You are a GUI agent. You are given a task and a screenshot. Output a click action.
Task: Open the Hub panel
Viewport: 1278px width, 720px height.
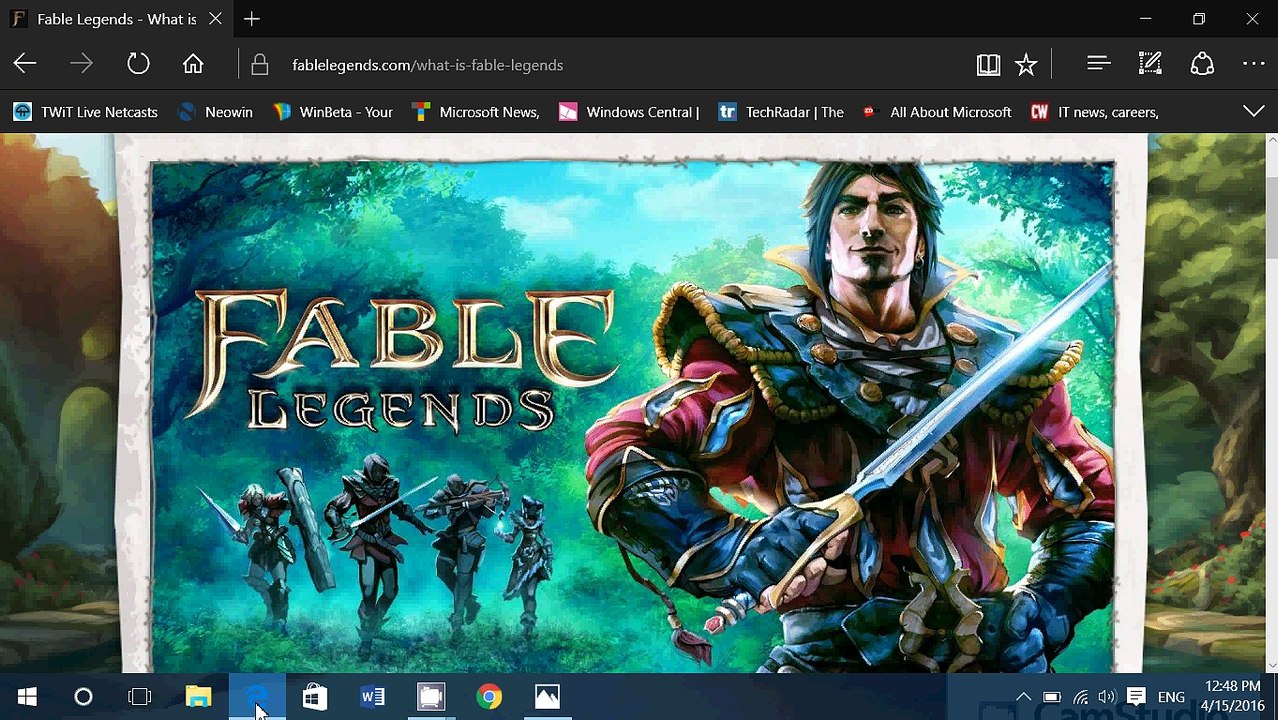[x=1099, y=64]
